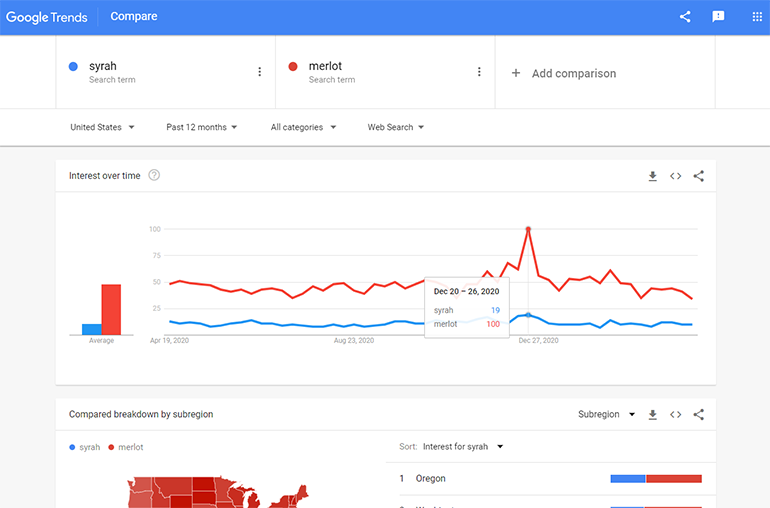Open the United States region dropdown

pyautogui.click(x=102, y=127)
